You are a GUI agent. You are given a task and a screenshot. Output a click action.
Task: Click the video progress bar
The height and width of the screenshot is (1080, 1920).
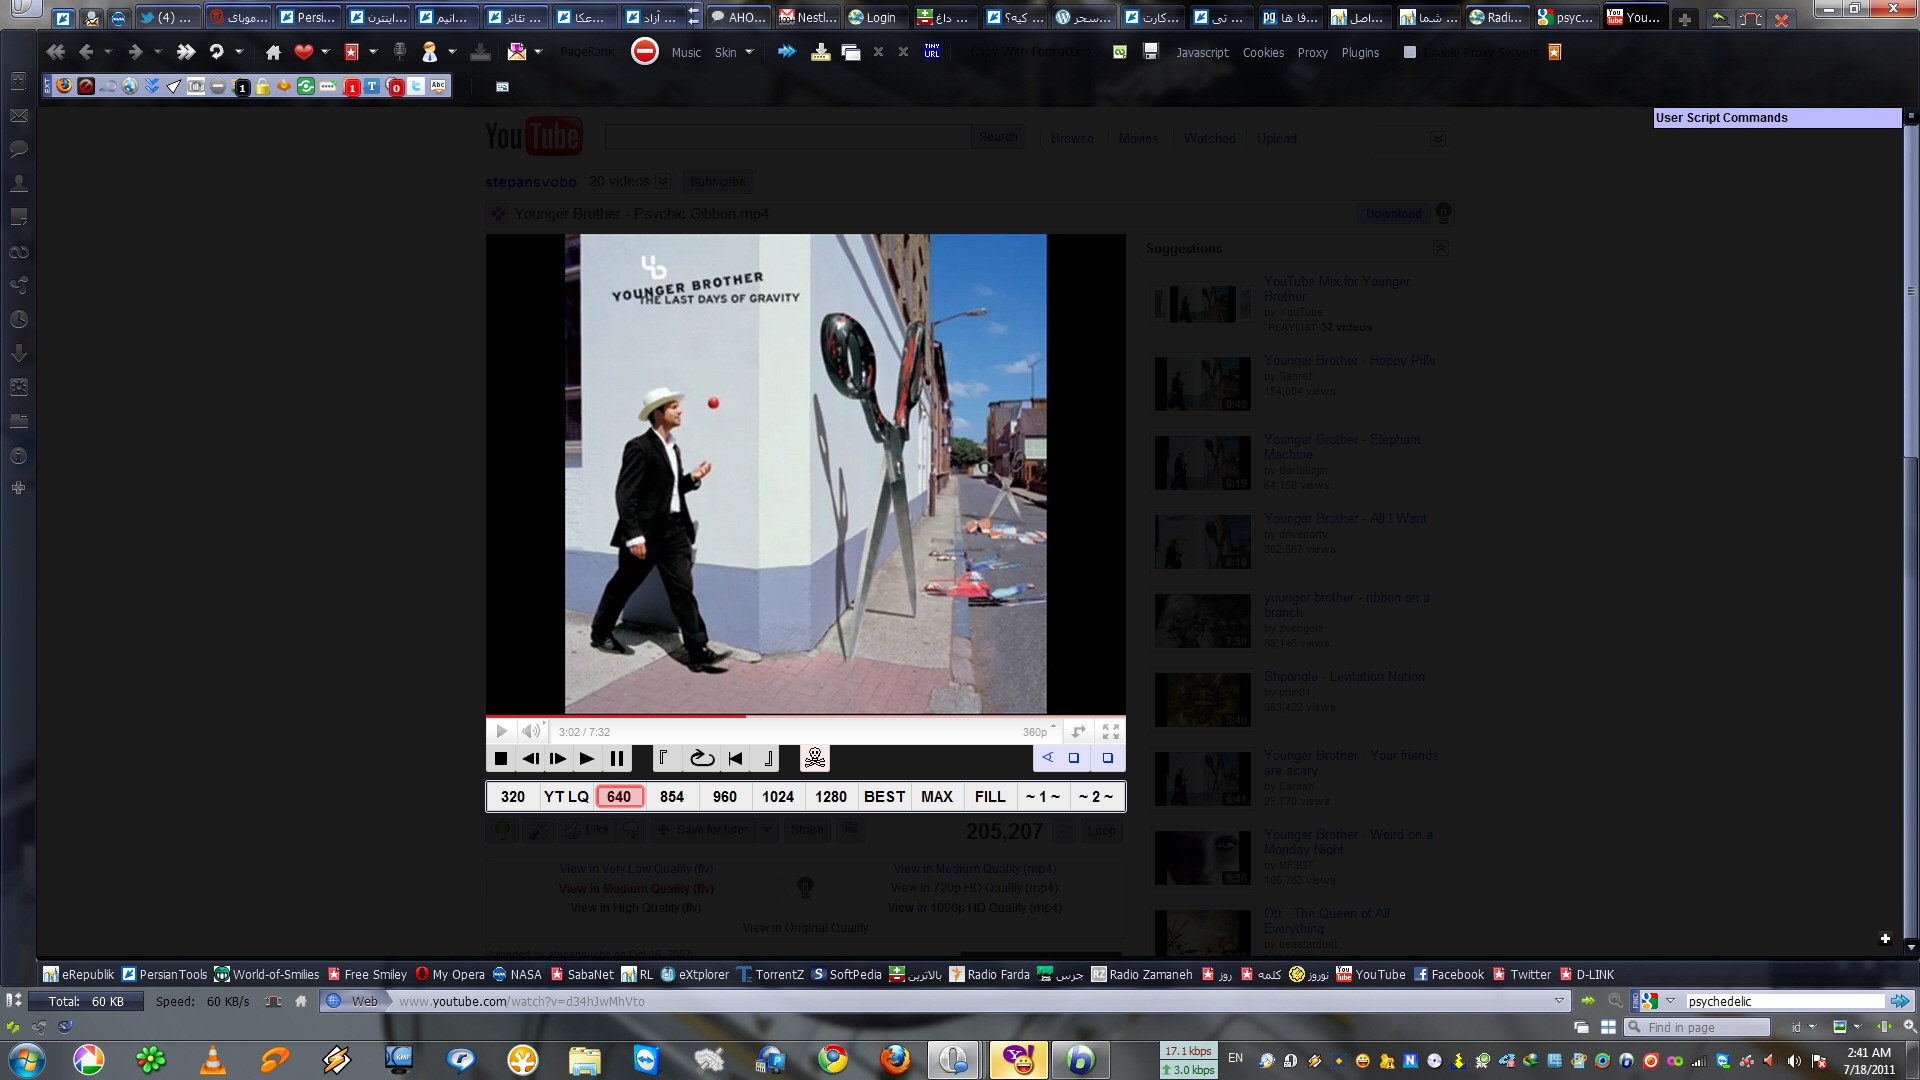click(805, 716)
